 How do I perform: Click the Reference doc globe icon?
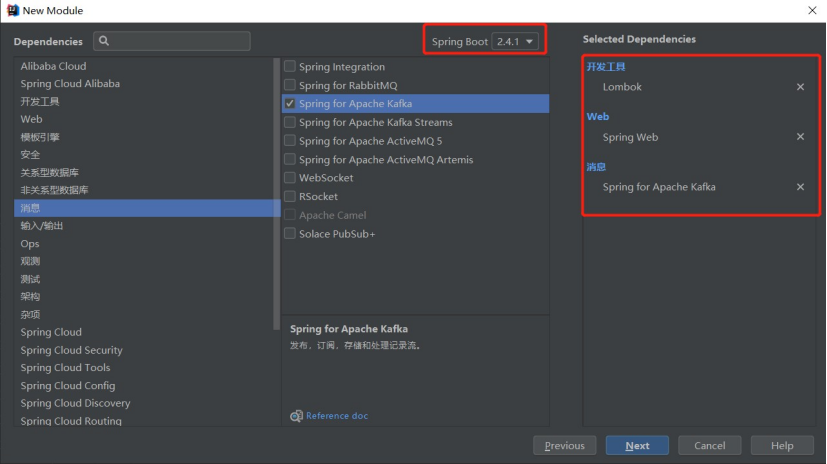296,416
